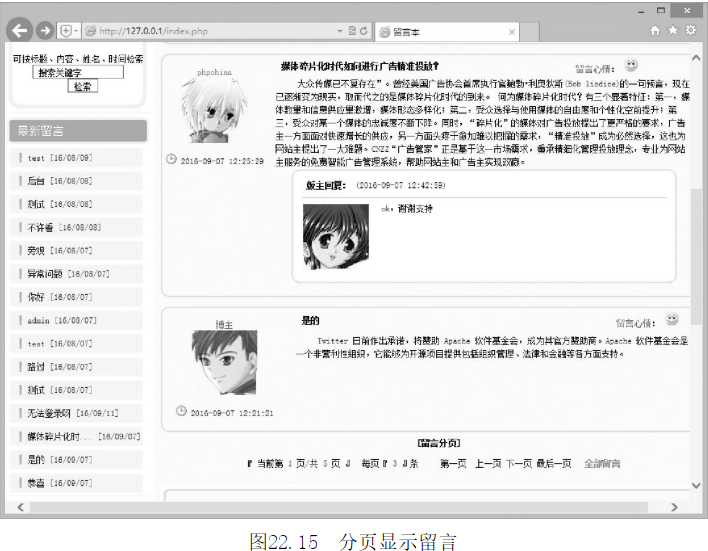Click the phpchina user avatar image
This screenshot has width=708, height=551.
(x=214, y=112)
